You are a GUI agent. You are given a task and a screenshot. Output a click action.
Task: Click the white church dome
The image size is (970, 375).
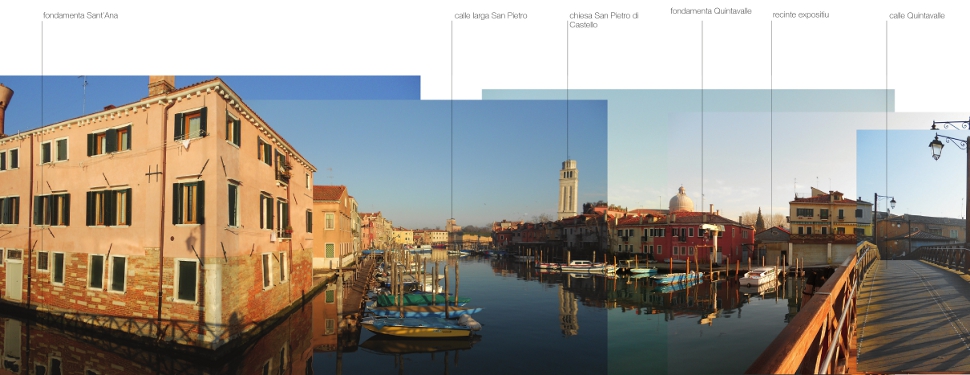pos(682,200)
